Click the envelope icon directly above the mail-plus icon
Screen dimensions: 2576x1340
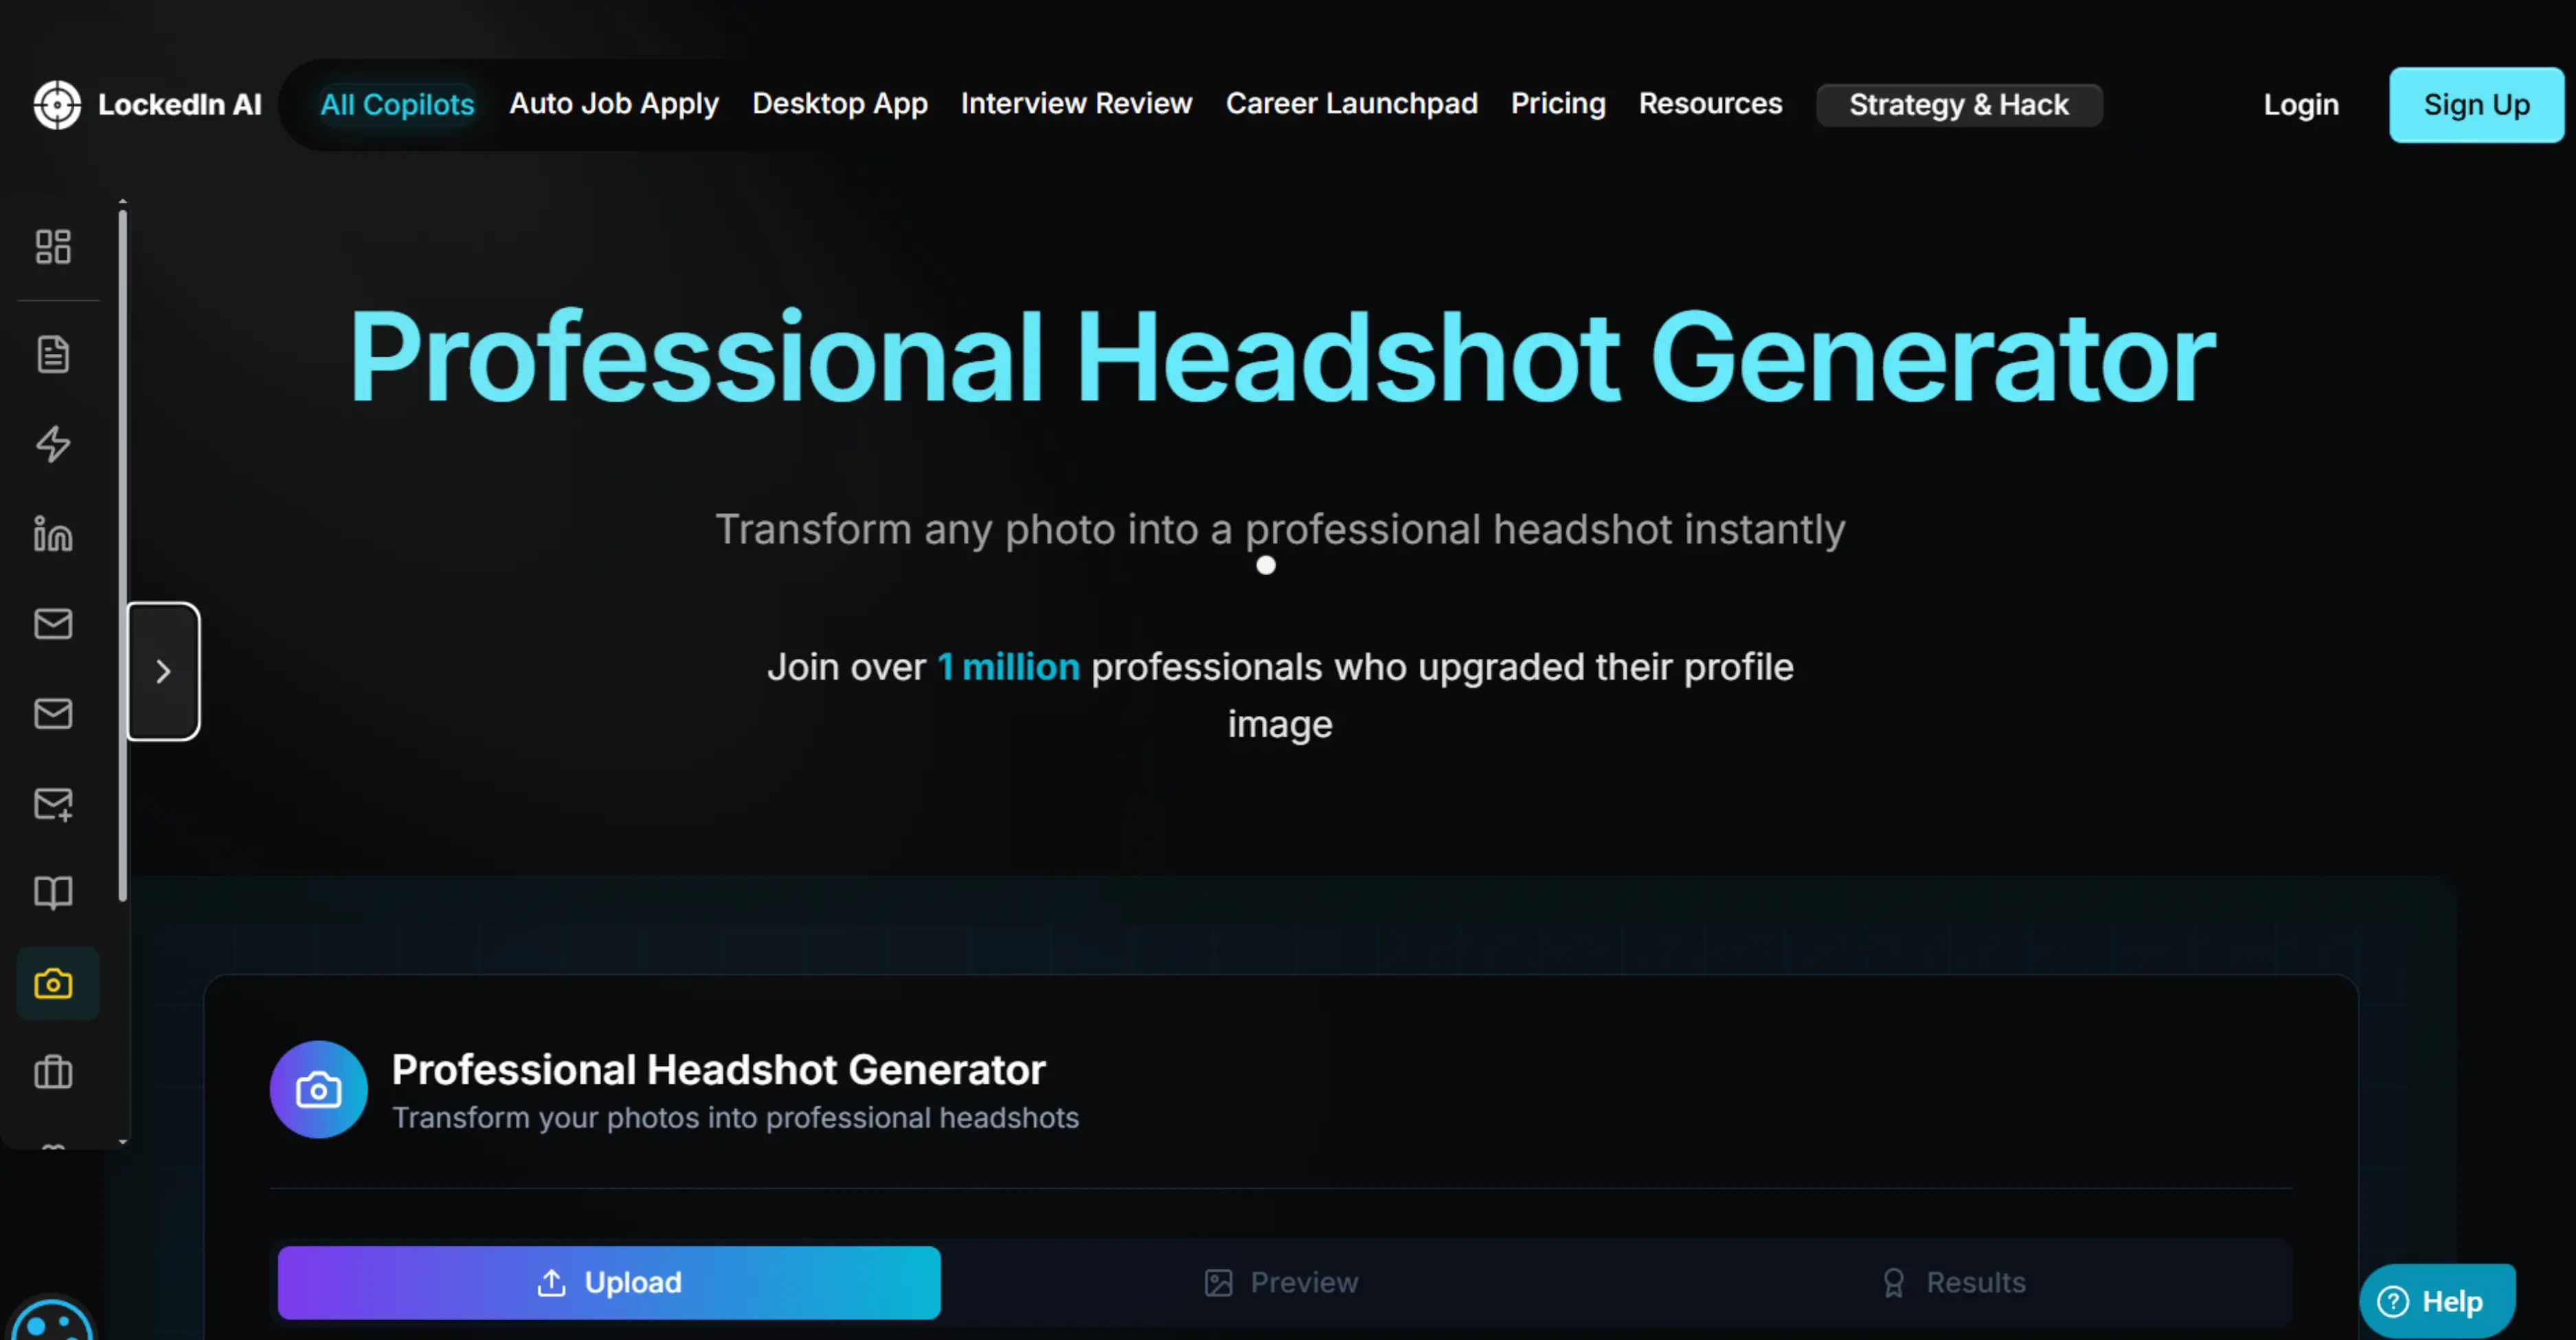click(53, 714)
